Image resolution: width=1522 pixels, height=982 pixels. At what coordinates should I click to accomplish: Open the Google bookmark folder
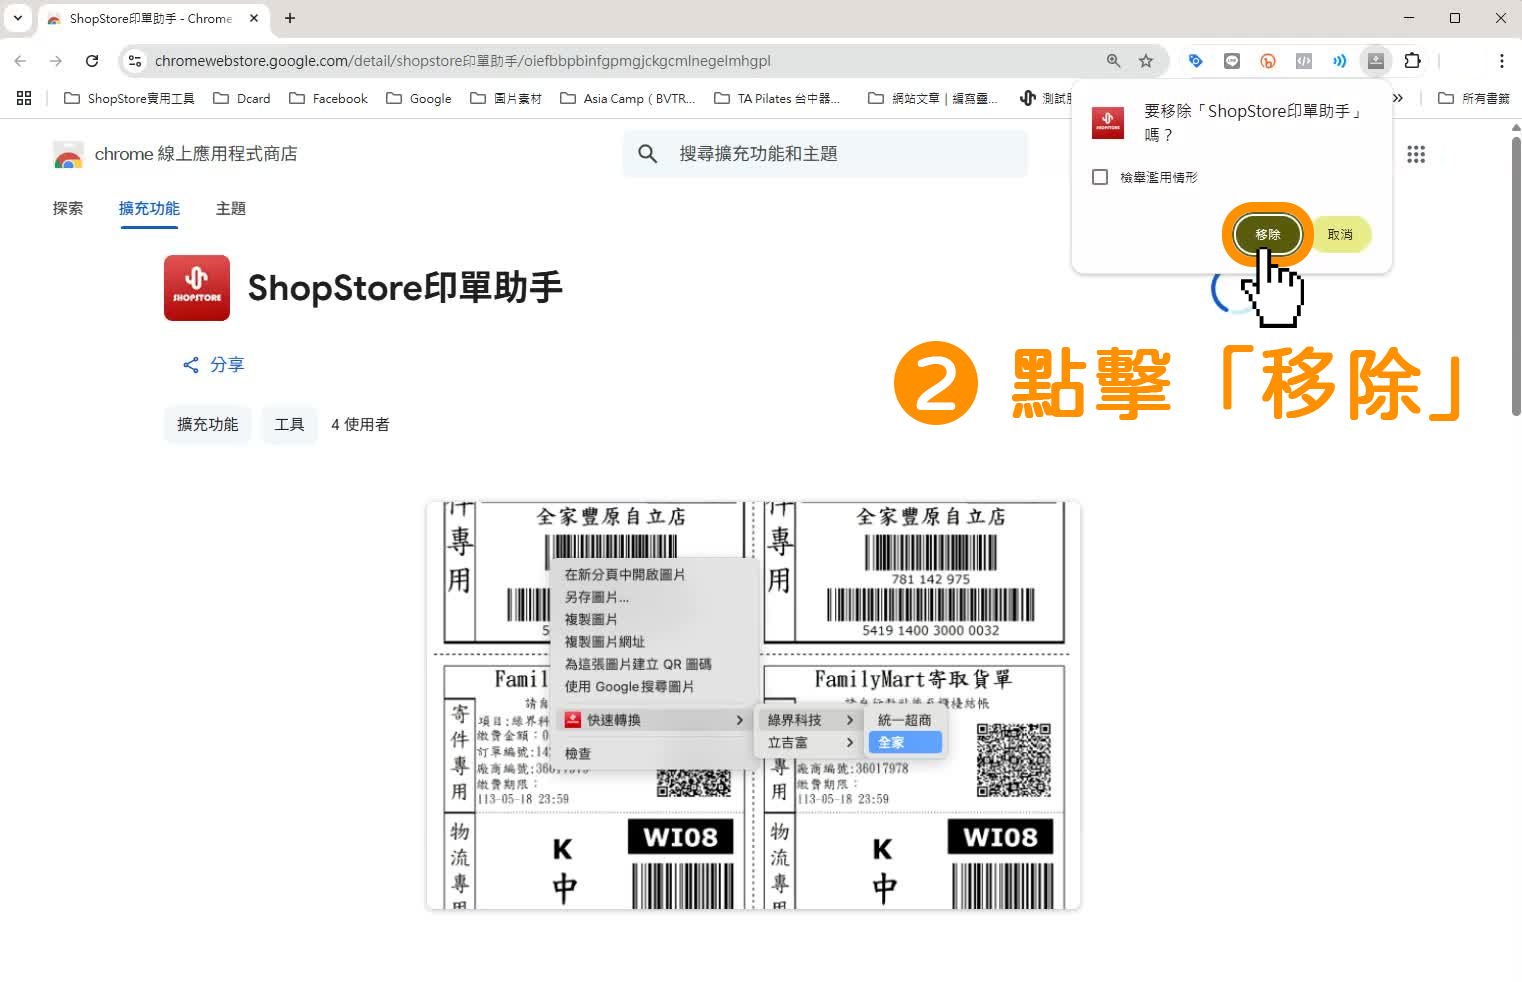click(419, 98)
